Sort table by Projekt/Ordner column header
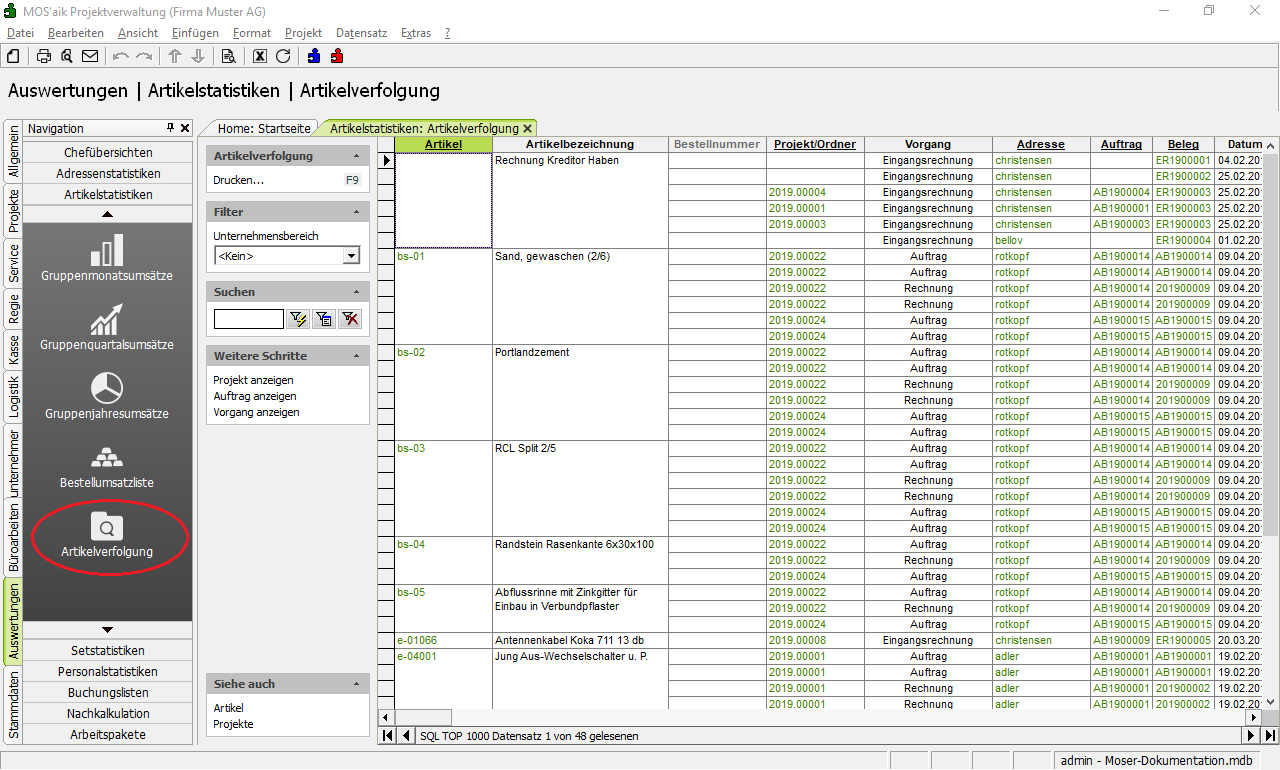 pyautogui.click(x=815, y=144)
